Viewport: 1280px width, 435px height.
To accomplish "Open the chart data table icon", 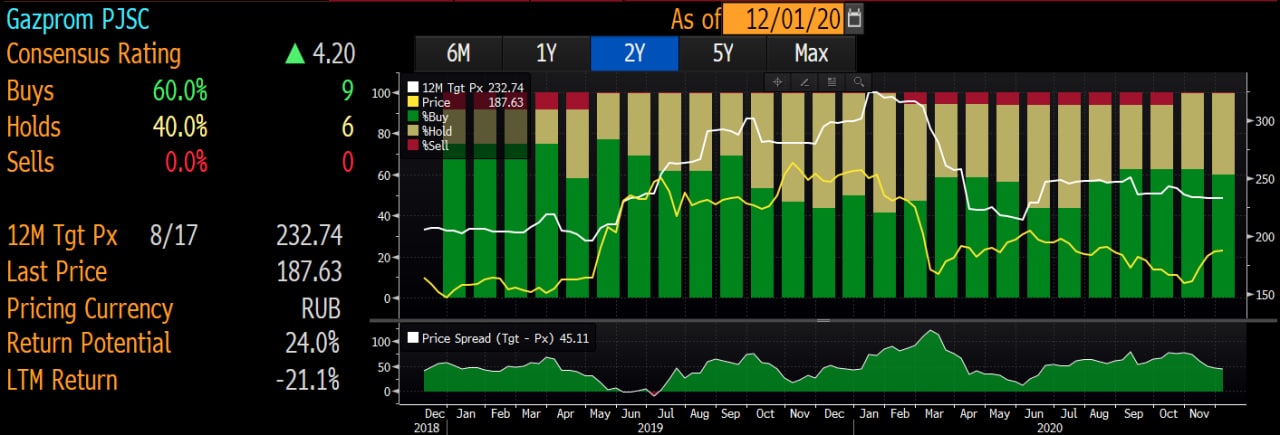I will [830, 81].
